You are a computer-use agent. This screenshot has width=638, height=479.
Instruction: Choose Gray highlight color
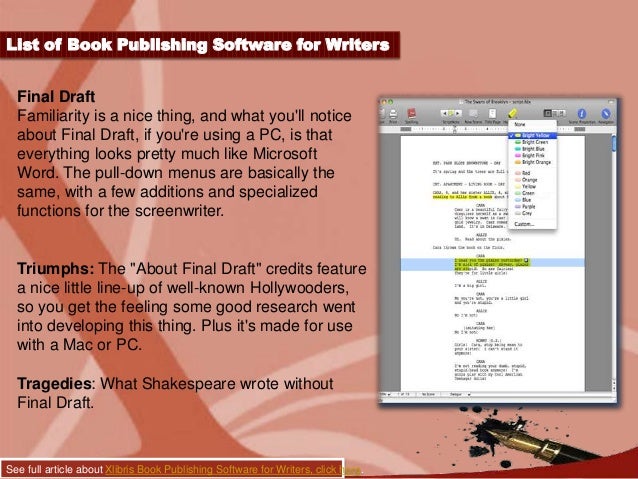[532, 213]
